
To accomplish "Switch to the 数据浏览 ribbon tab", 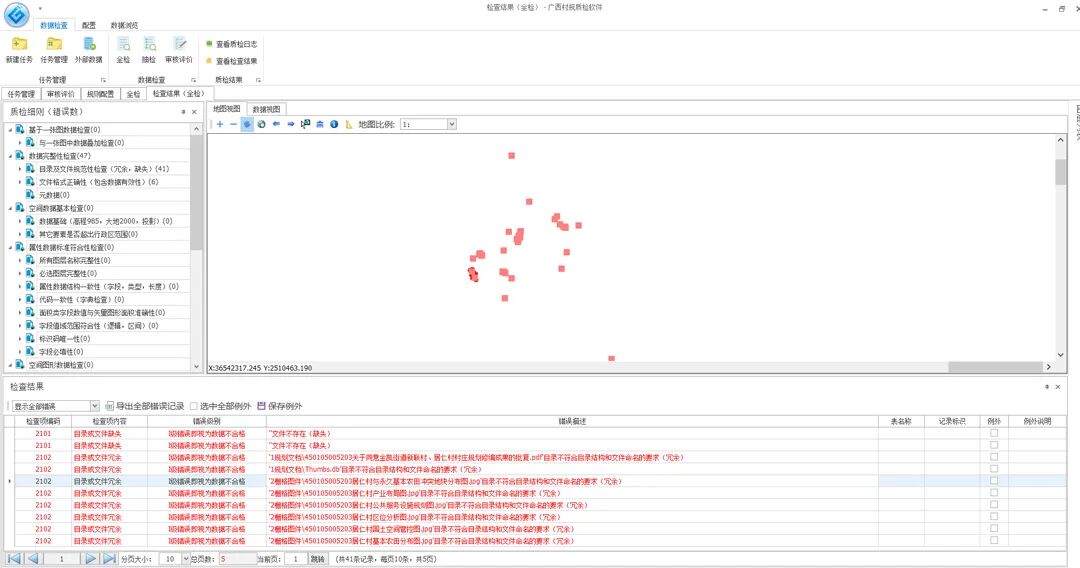I will pos(124,25).
